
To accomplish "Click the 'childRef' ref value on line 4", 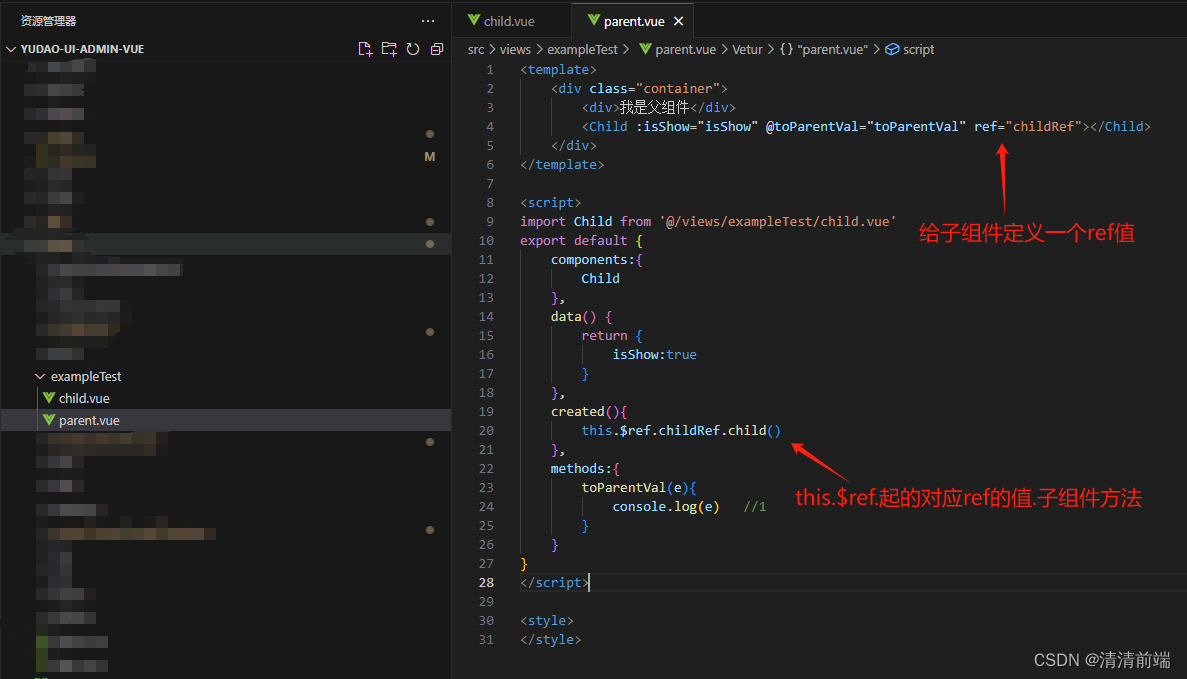I will (1043, 126).
